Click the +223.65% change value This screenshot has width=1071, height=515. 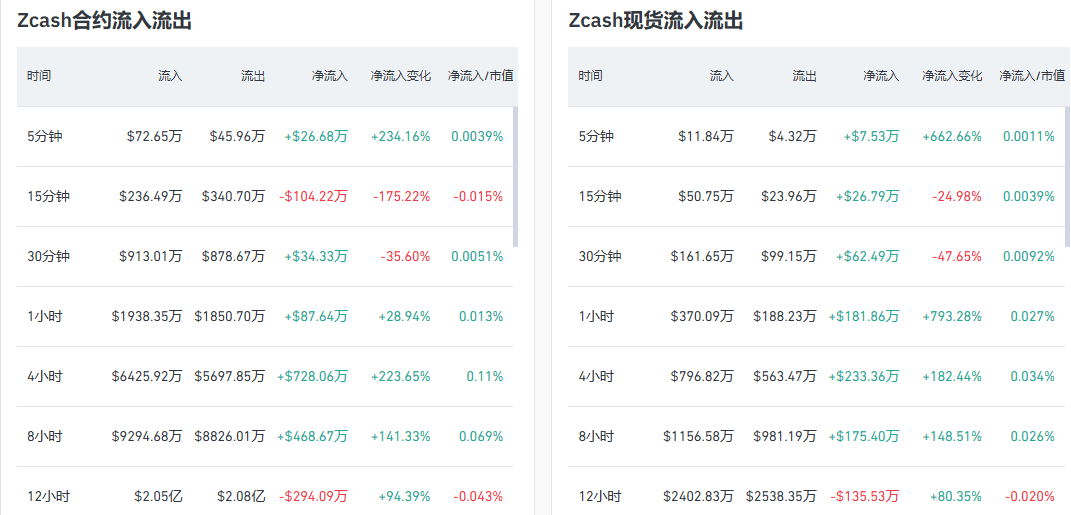pos(401,376)
